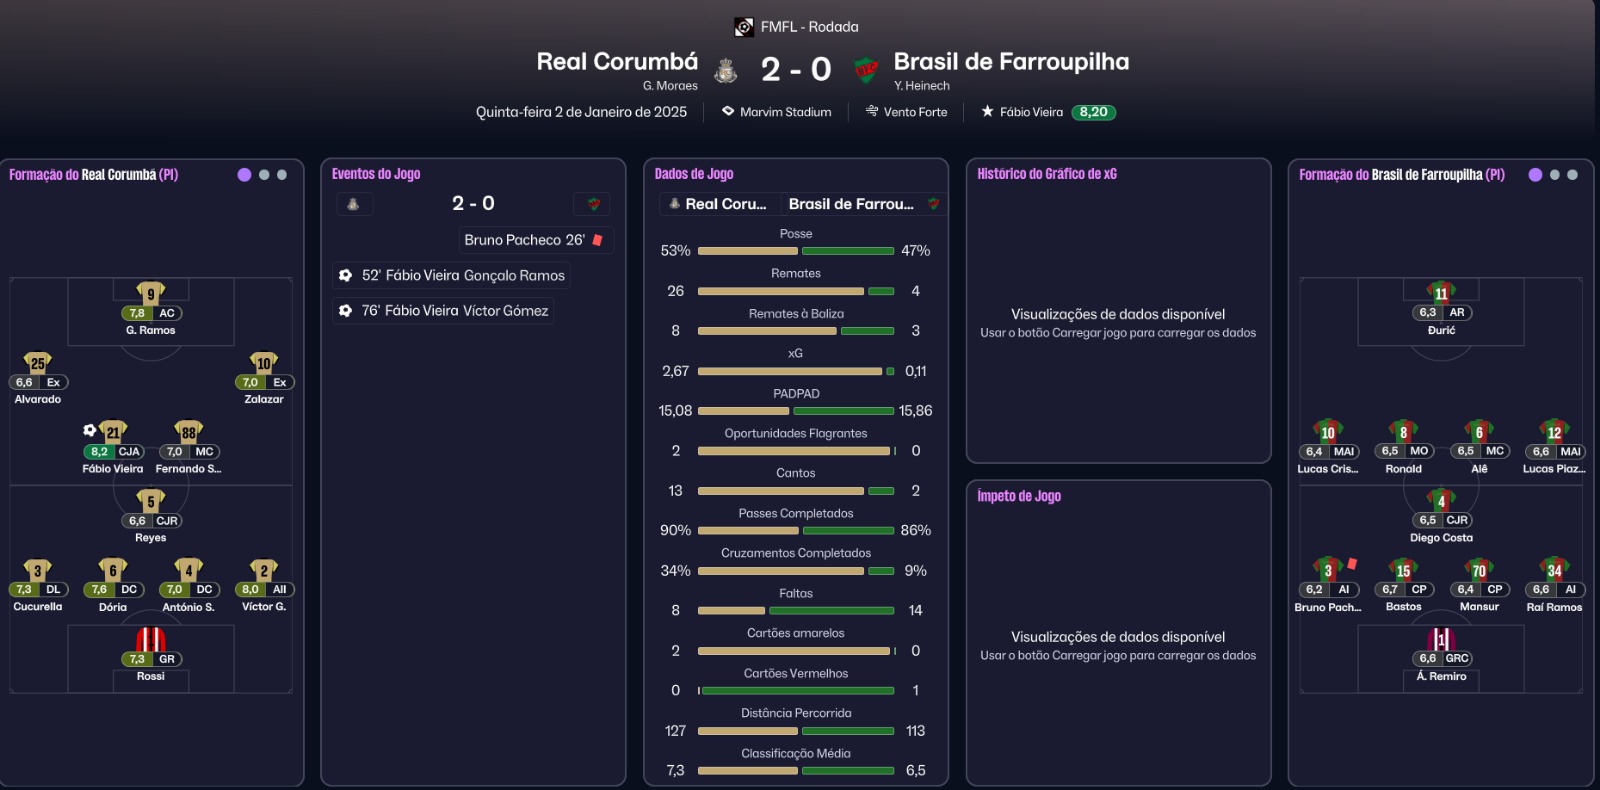Select Rossi's goalkeeper shirt icon
1600x790 pixels.
pos(151,639)
